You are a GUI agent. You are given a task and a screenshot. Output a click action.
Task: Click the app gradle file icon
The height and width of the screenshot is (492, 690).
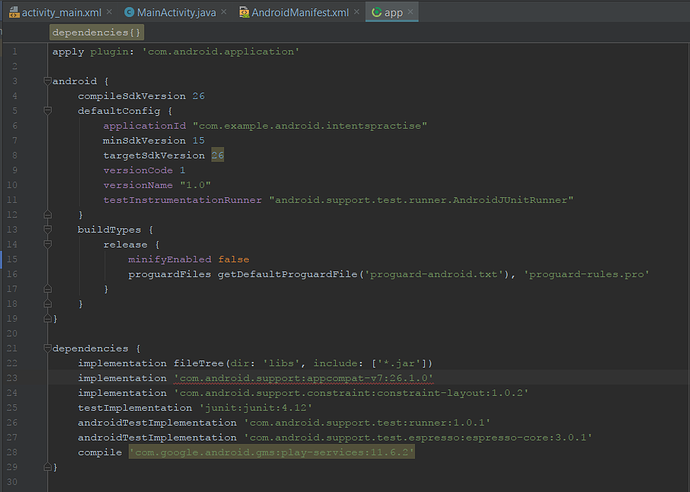point(377,12)
